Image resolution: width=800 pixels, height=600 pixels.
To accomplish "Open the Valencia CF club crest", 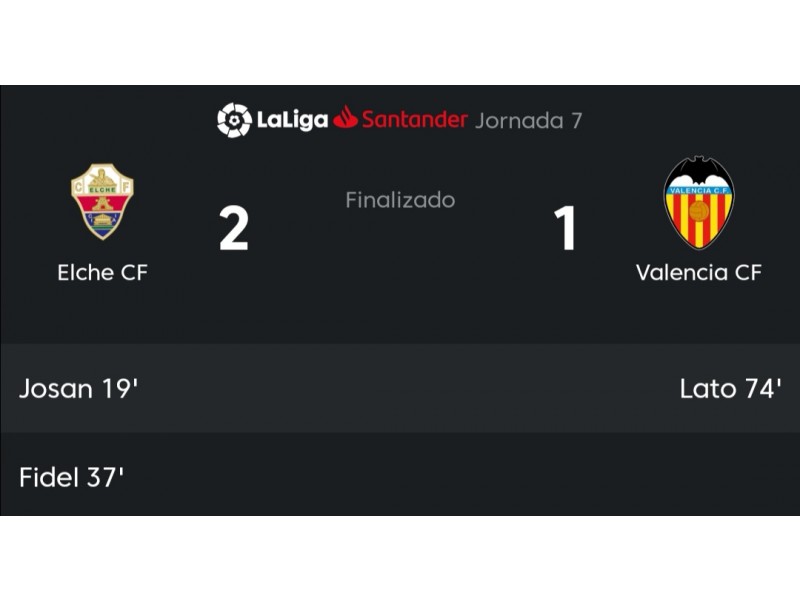I will pos(698,203).
